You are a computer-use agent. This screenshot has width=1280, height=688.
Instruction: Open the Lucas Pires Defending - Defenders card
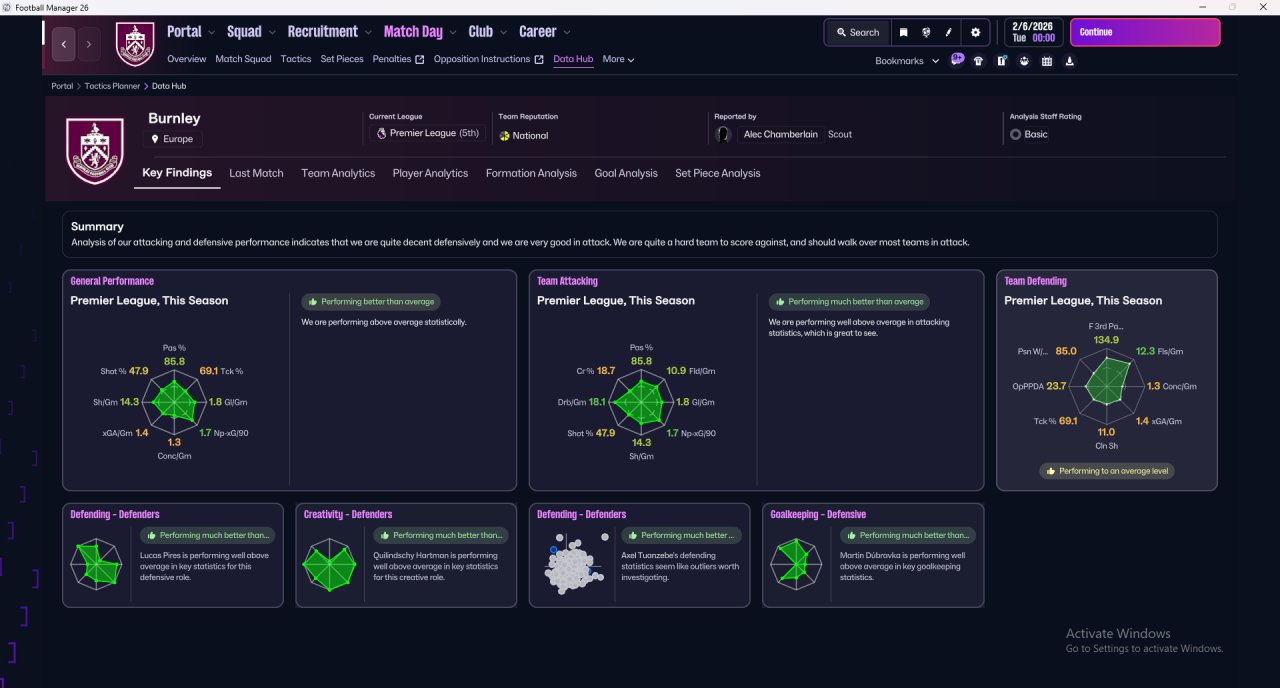click(173, 555)
